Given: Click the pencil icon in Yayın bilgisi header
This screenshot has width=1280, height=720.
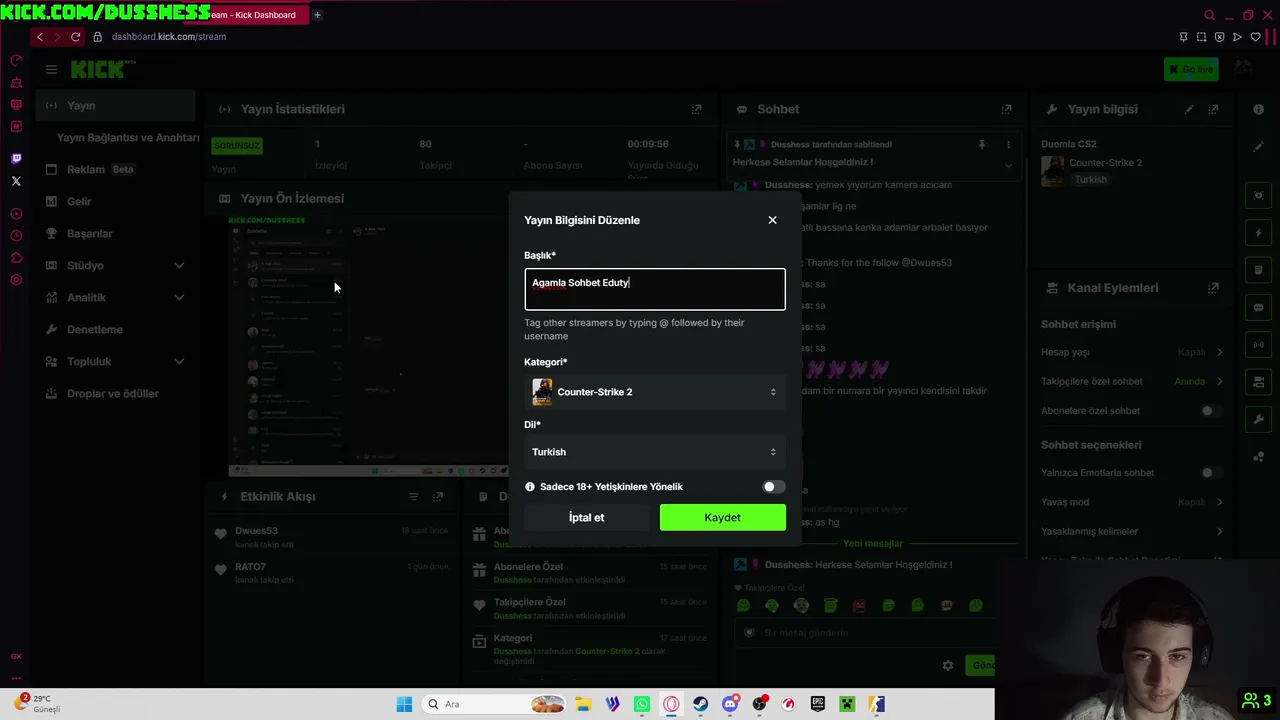Looking at the screenshot, I should pyautogui.click(x=1189, y=109).
